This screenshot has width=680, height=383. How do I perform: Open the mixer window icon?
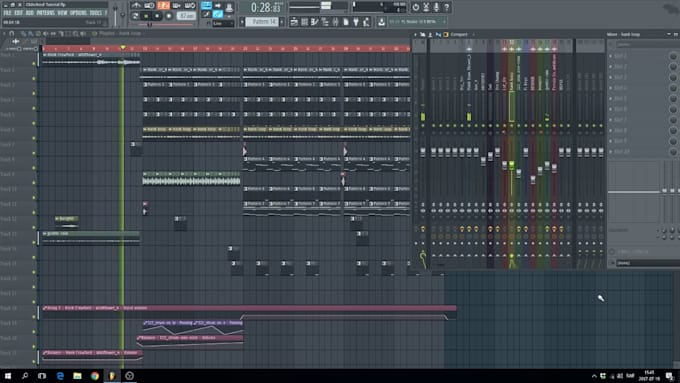click(335, 22)
